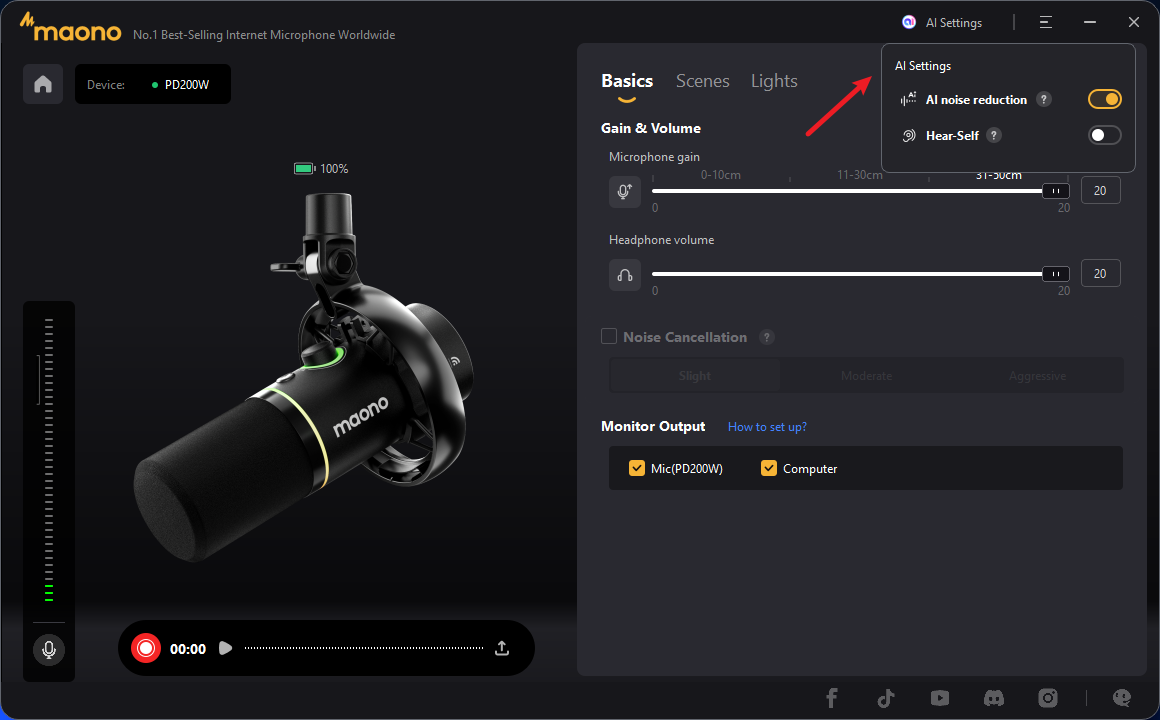This screenshot has width=1160, height=720.
Task: Start recording with the red record button
Action: point(146,649)
